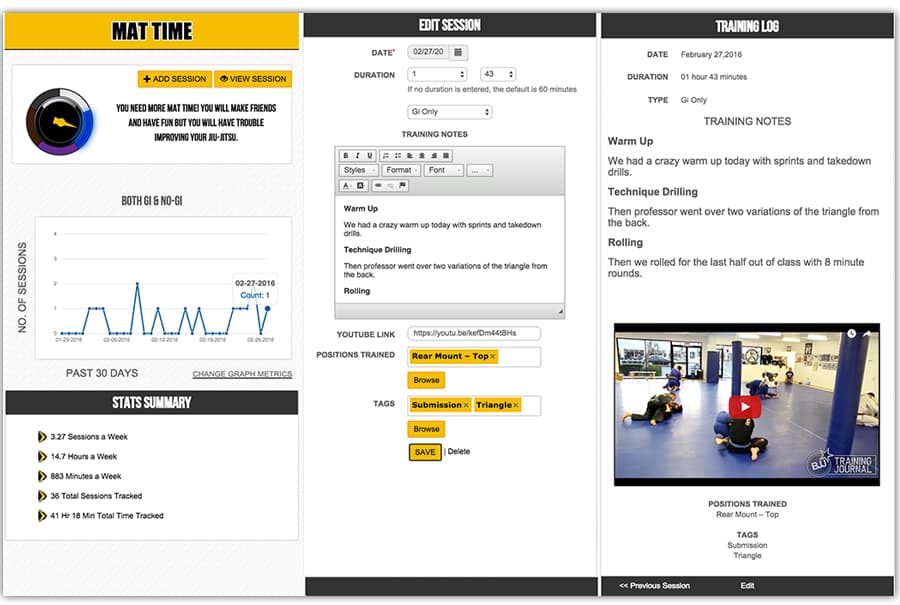The image size is (900, 605).
Task: Remove the Submission tag
Action: (x=466, y=405)
